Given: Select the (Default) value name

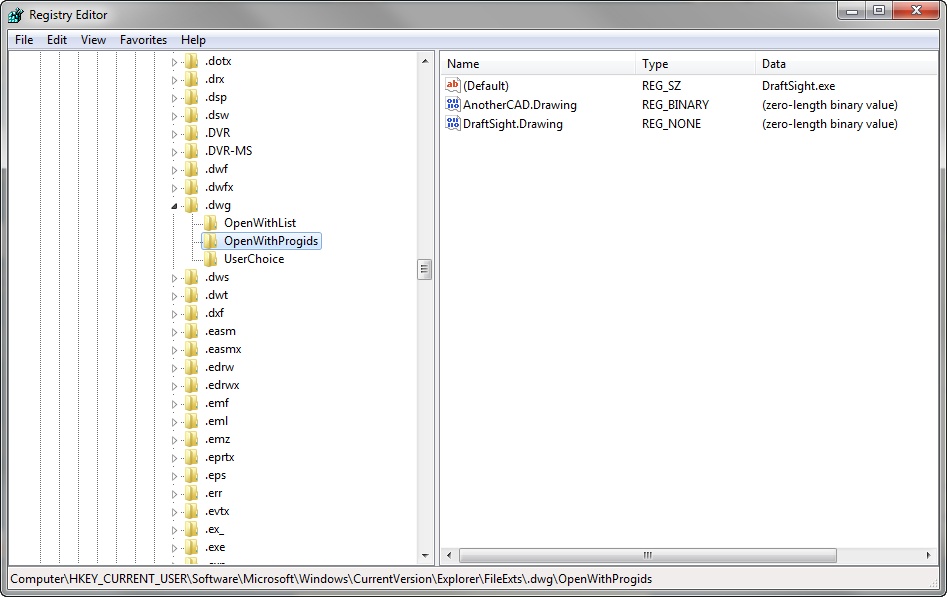Looking at the screenshot, I should pyautogui.click(x=486, y=86).
